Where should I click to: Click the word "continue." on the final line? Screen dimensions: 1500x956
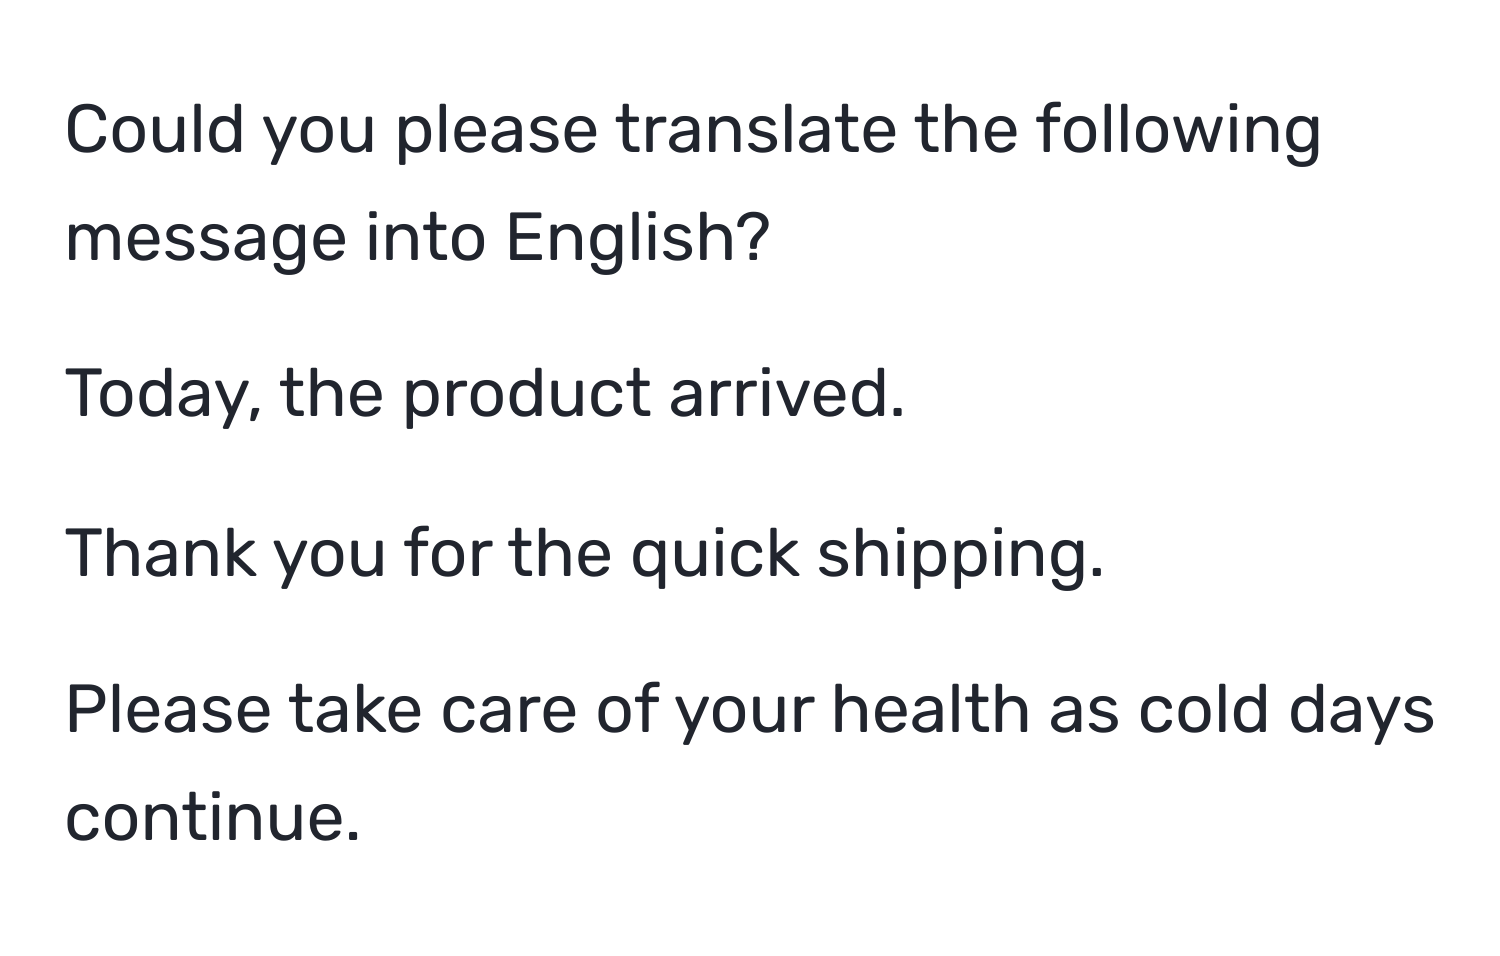212,818
